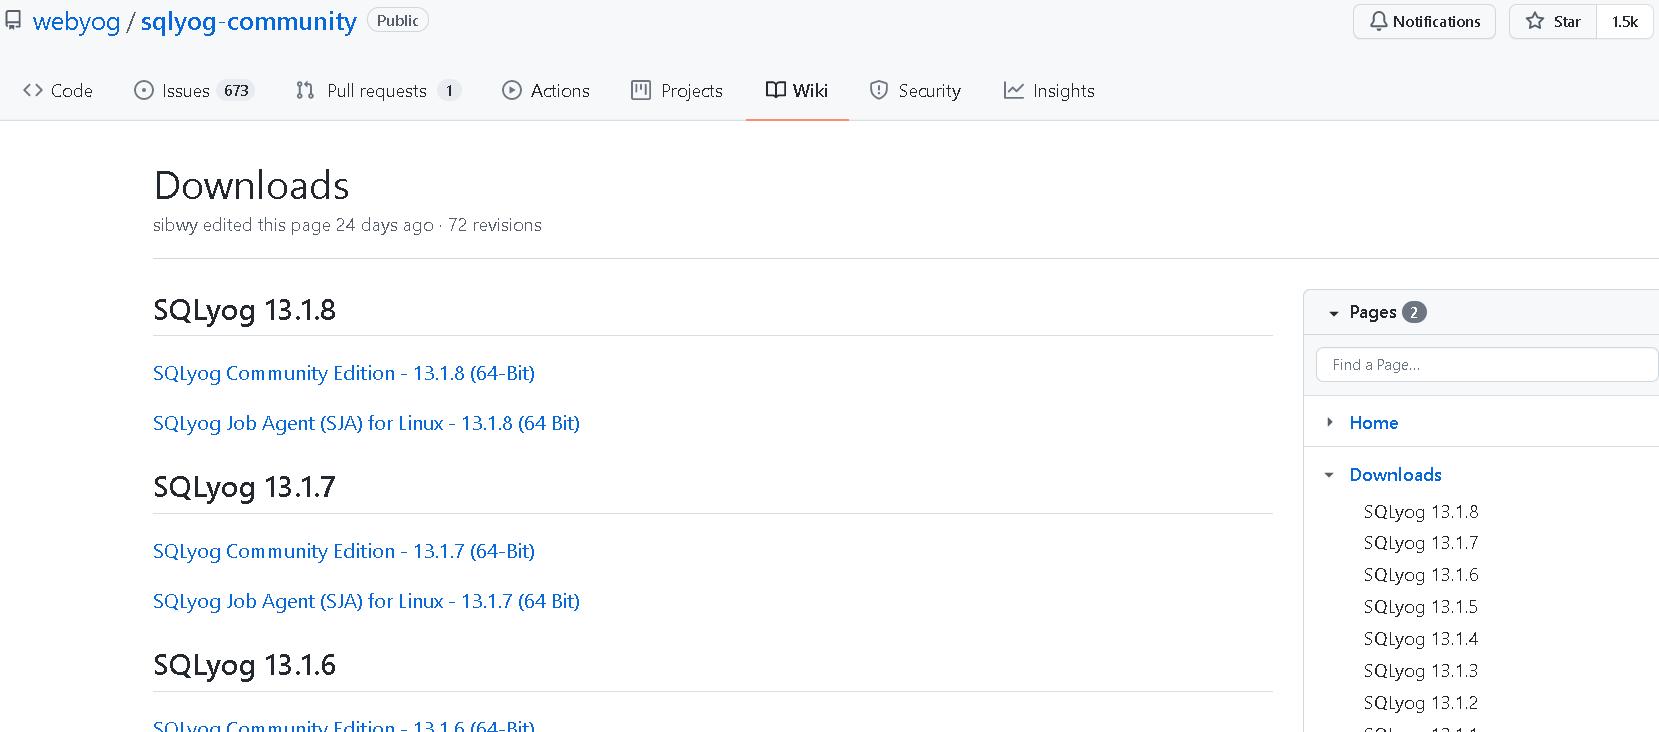The height and width of the screenshot is (732, 1659).
Task: Click the sibwy edited this page text
Action: [x=293, y=225]
